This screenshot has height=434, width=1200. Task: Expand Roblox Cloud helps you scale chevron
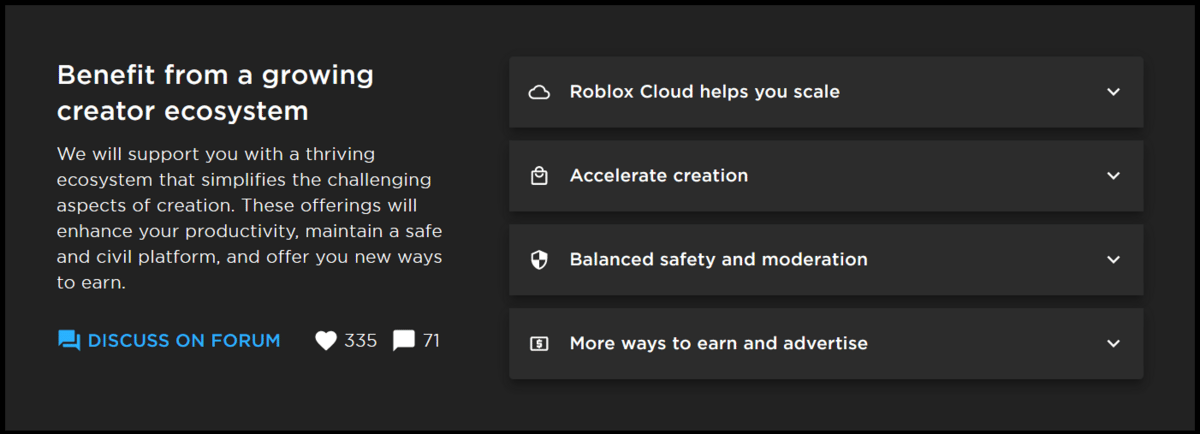(1114, 92)
